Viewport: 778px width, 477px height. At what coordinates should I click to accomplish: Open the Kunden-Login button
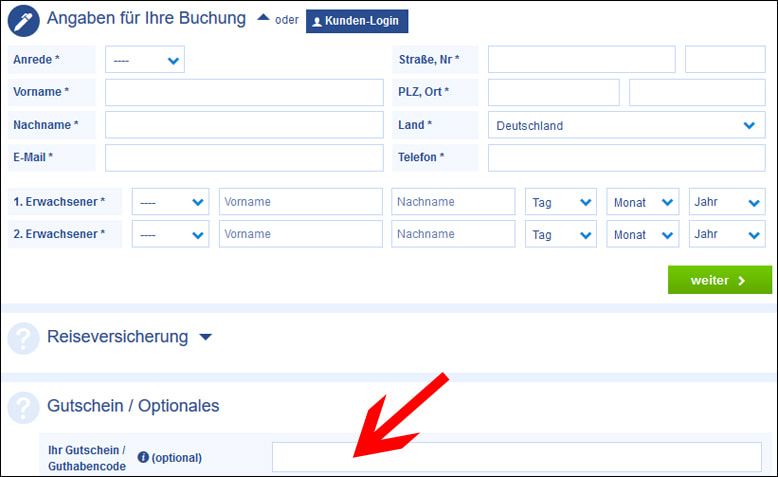pos(357,21)
